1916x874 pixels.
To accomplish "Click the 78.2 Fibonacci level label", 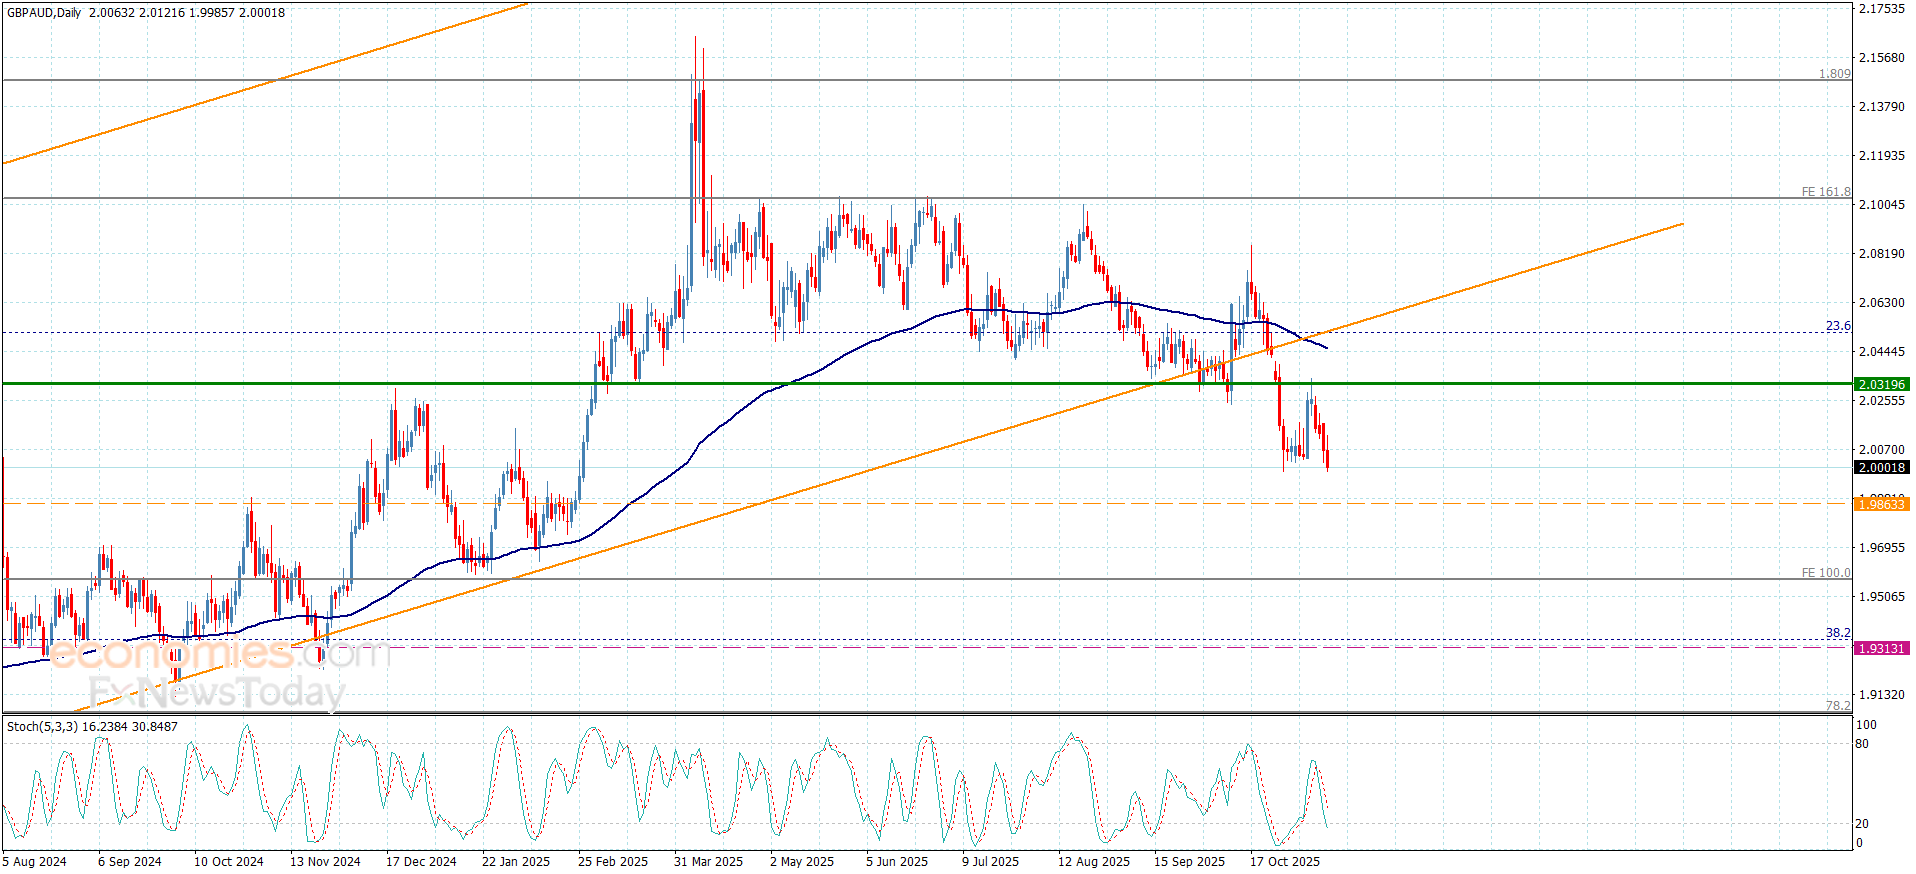I will [x=1838, y=706].
